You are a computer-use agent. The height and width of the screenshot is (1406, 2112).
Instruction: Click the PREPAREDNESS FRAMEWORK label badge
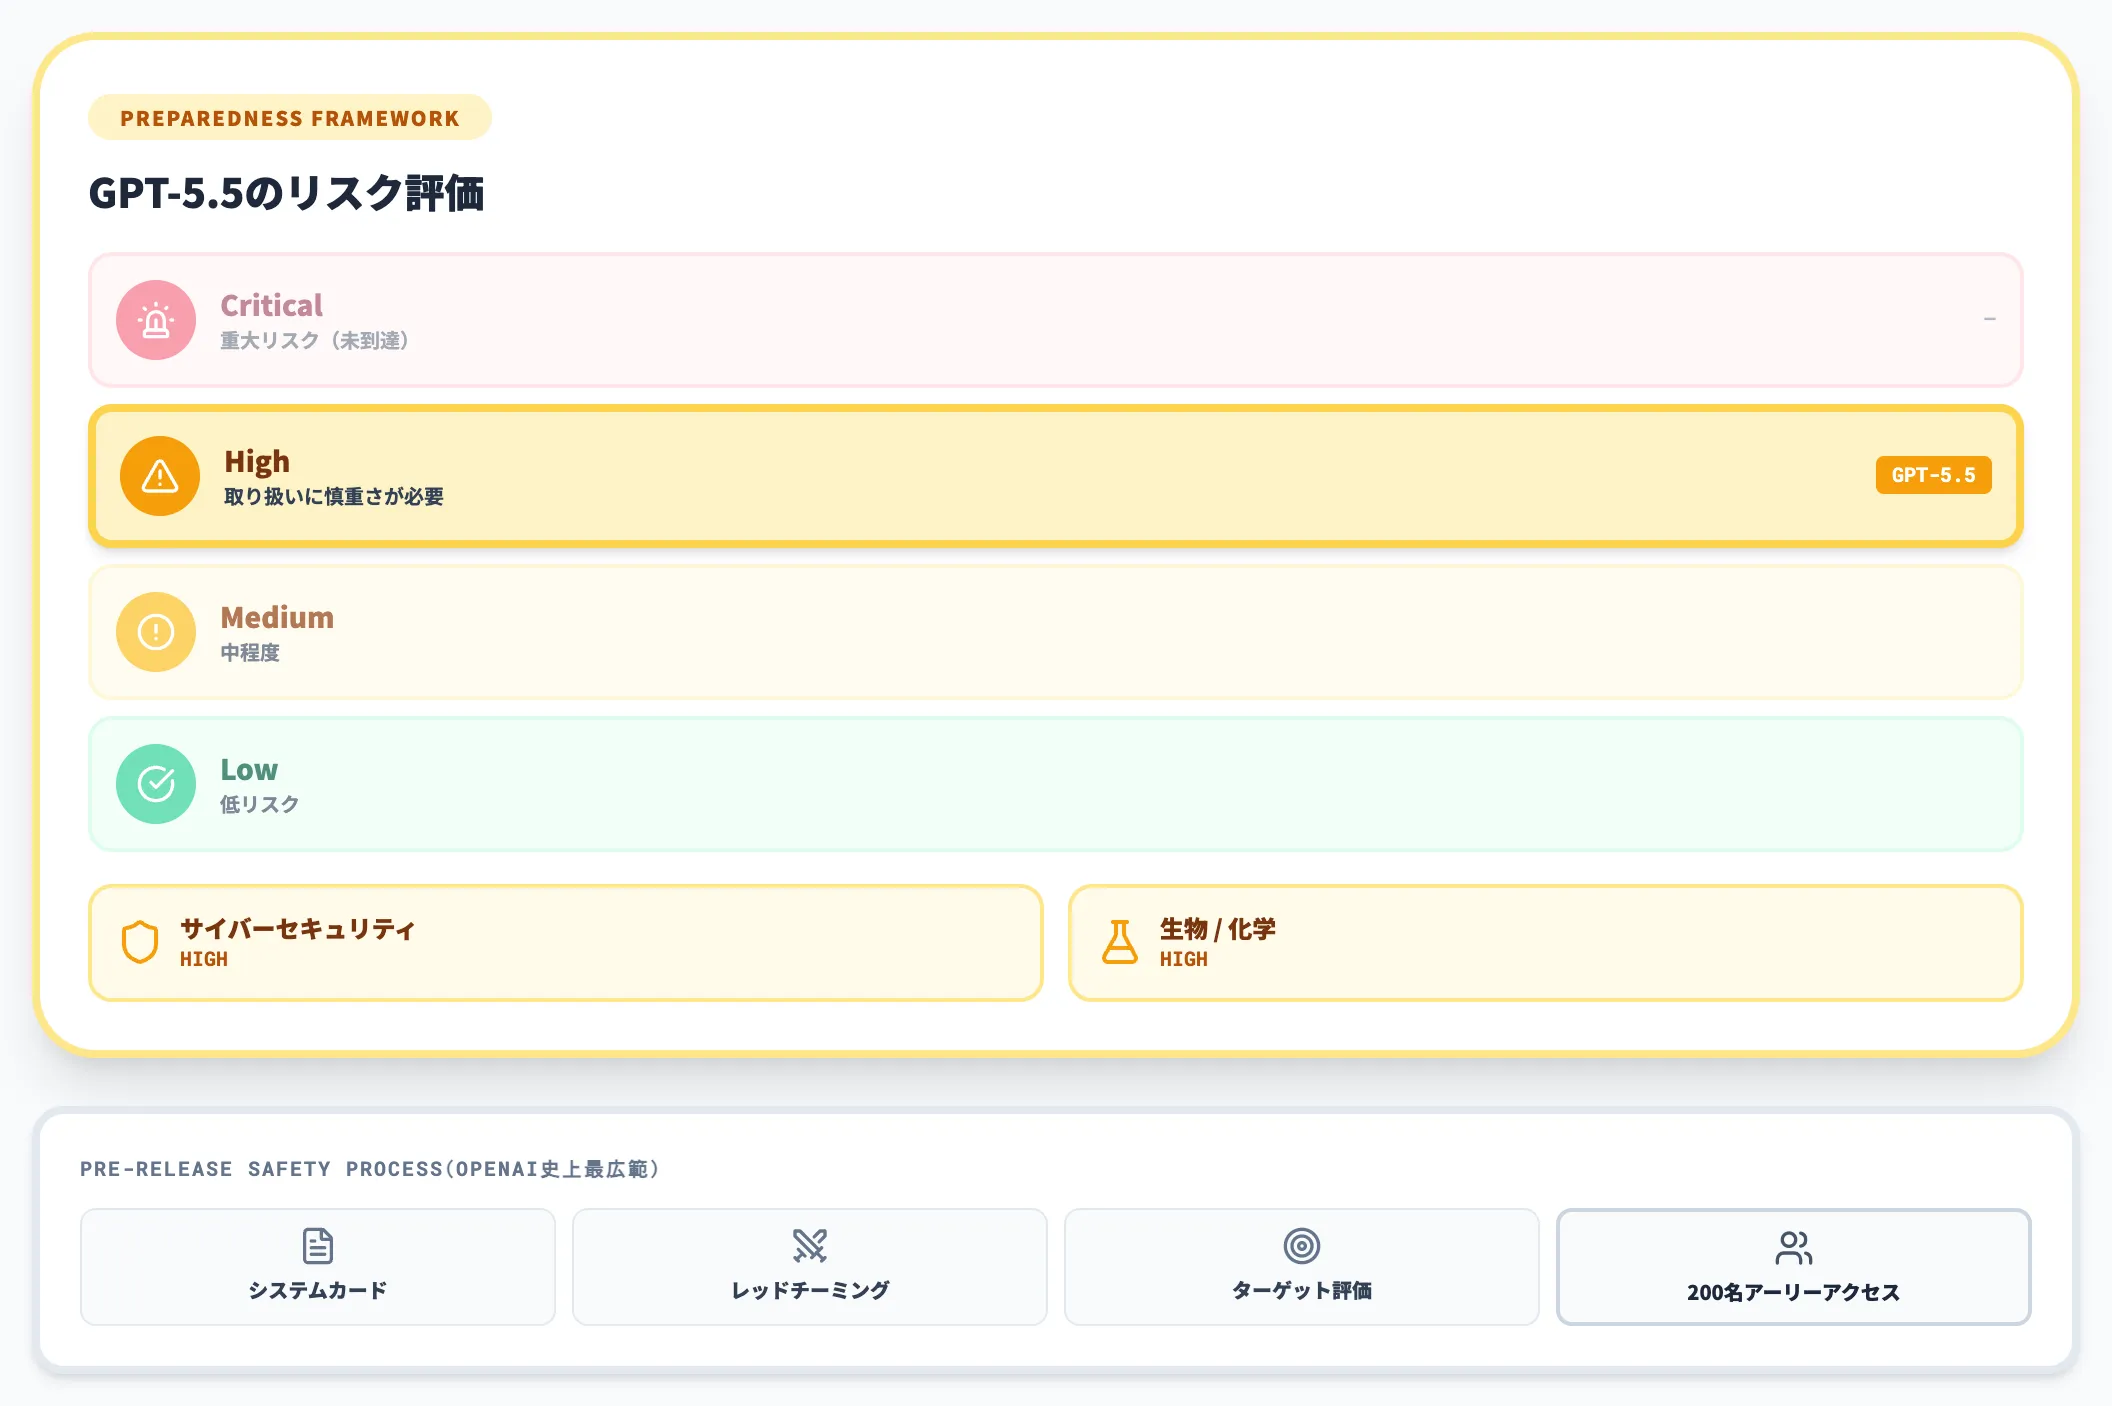point(290,117)
